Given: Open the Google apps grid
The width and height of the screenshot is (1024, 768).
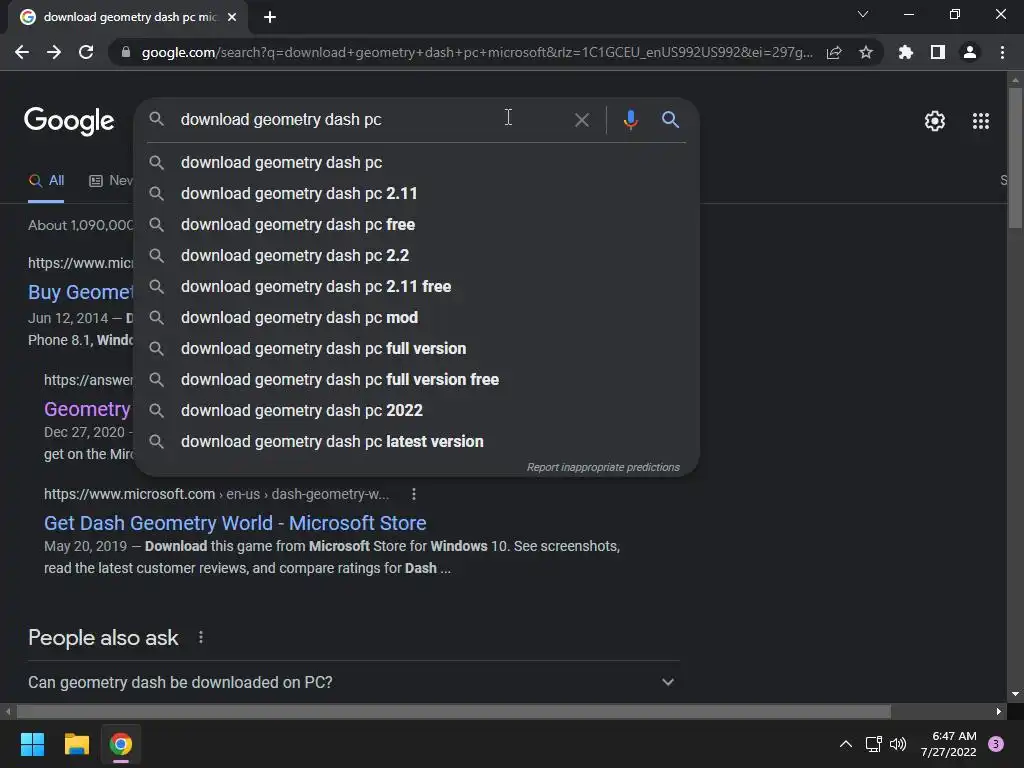Looking at the screenshot, I should [981, 121].
